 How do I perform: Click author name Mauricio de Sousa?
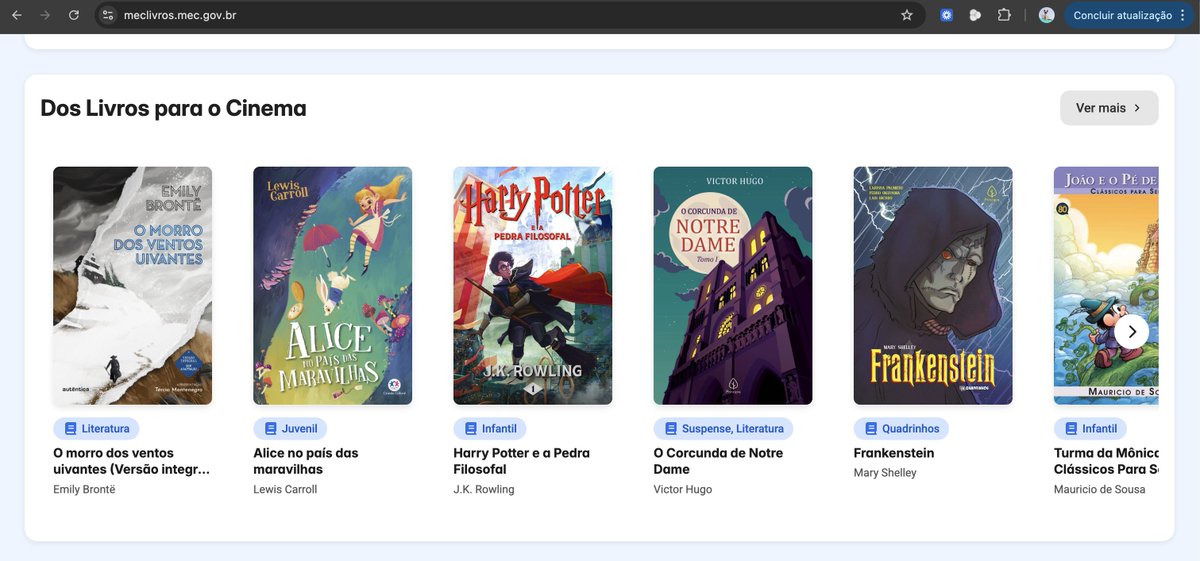(1100, 490)
